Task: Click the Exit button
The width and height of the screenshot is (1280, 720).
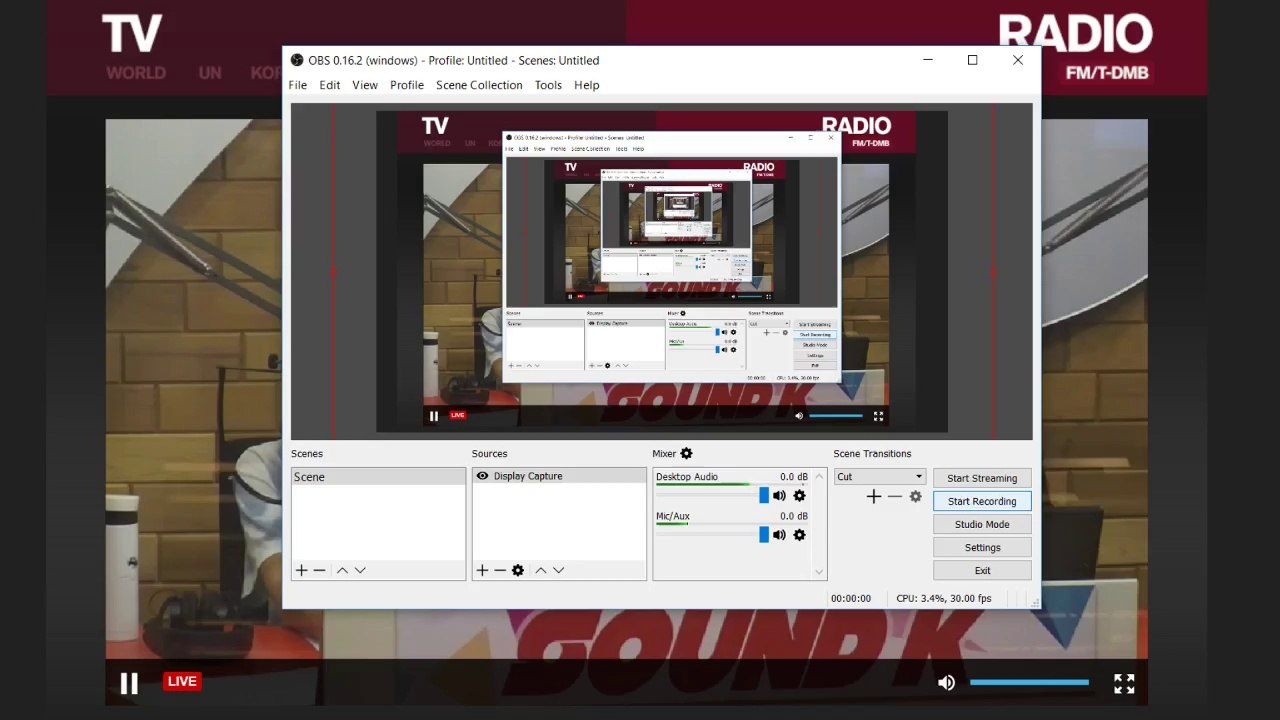Action: 982,570
